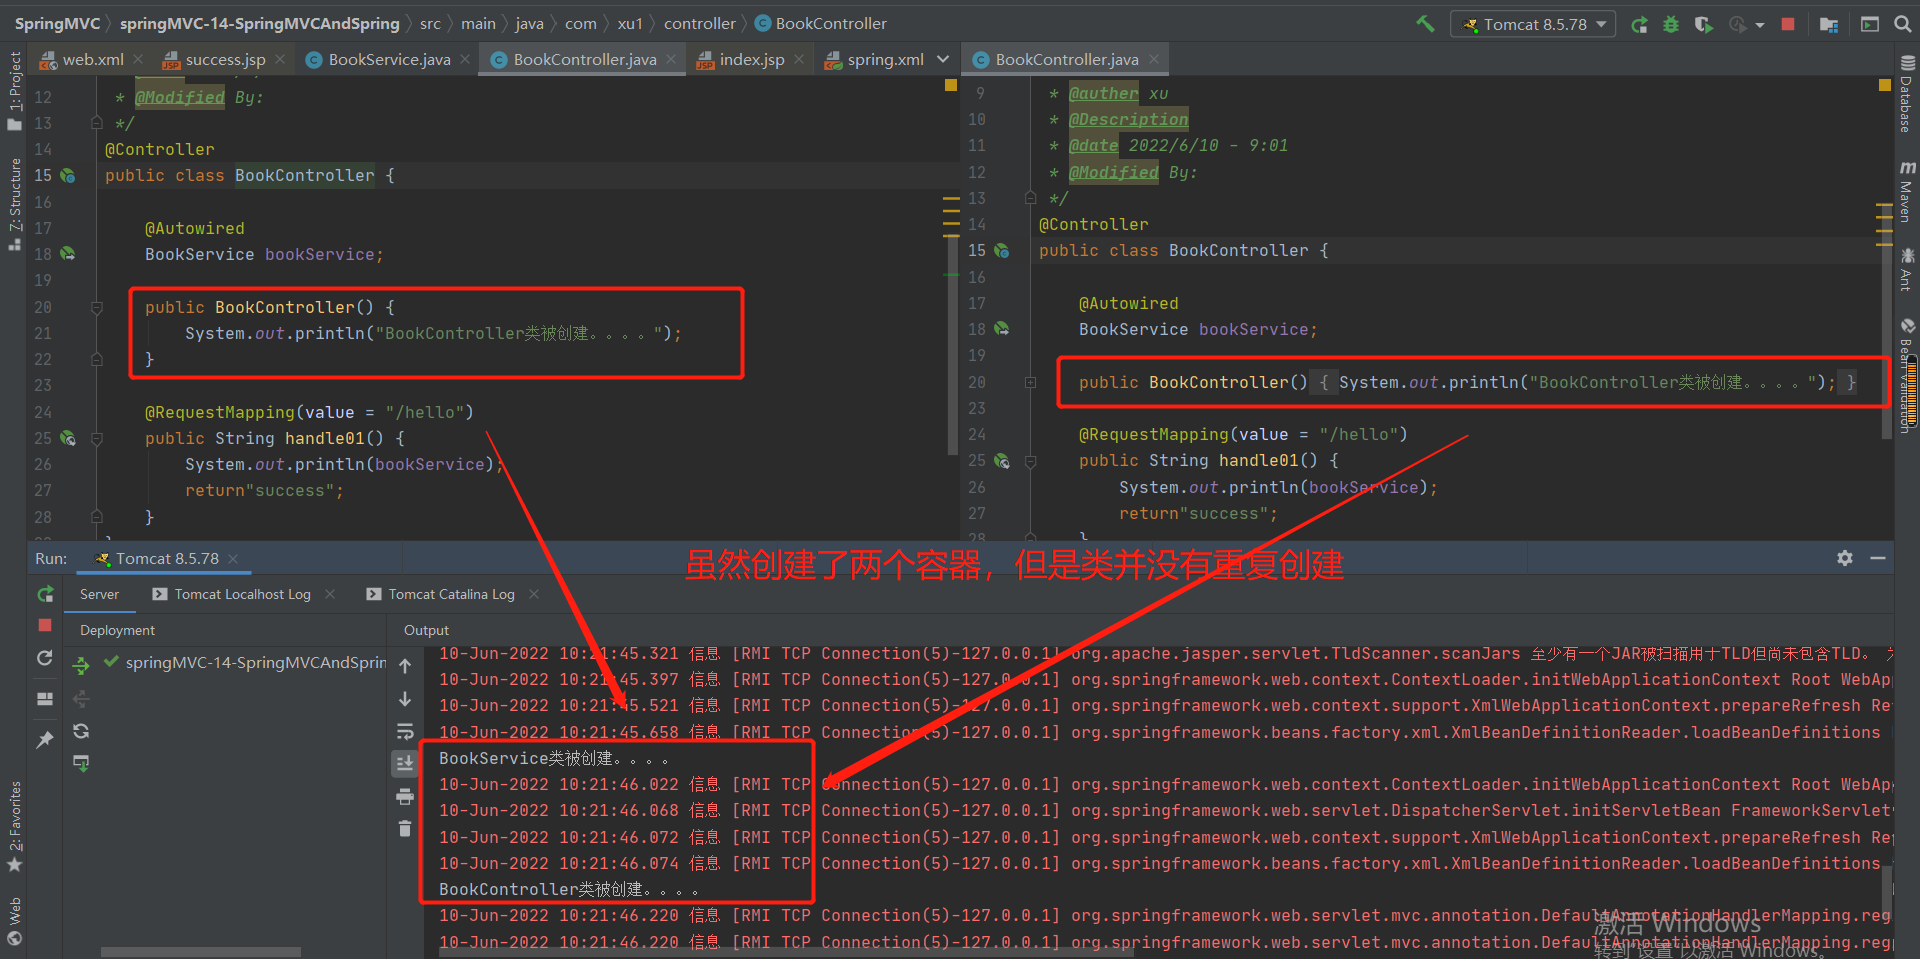Refresh deployment status icon
This screenshot has height=959, width=1920.
pos(81,731)
